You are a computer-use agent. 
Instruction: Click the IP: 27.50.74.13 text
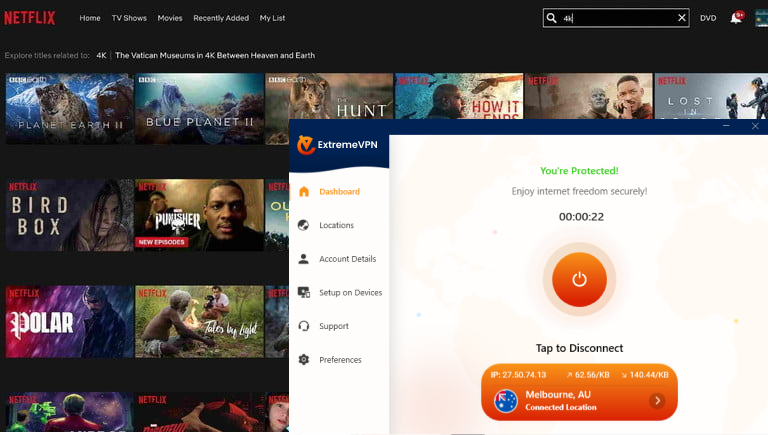[x=518, y=375]
